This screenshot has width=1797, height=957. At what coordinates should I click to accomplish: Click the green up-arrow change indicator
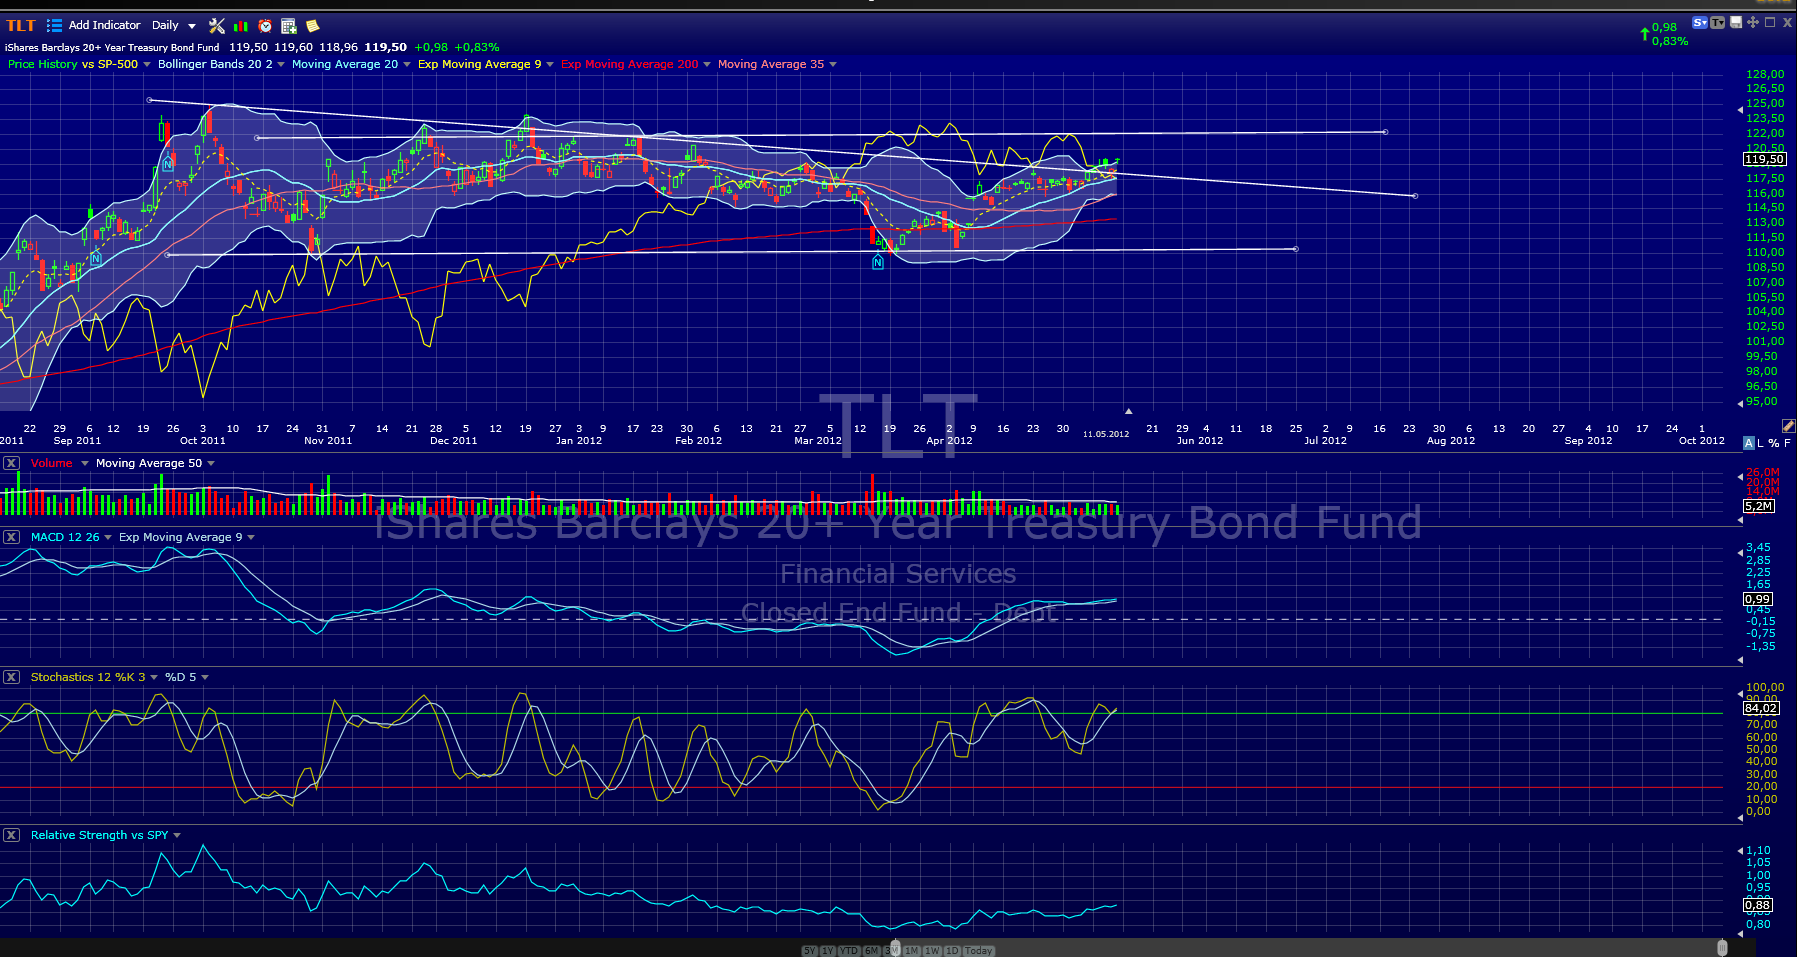(x=1644, y=34)
